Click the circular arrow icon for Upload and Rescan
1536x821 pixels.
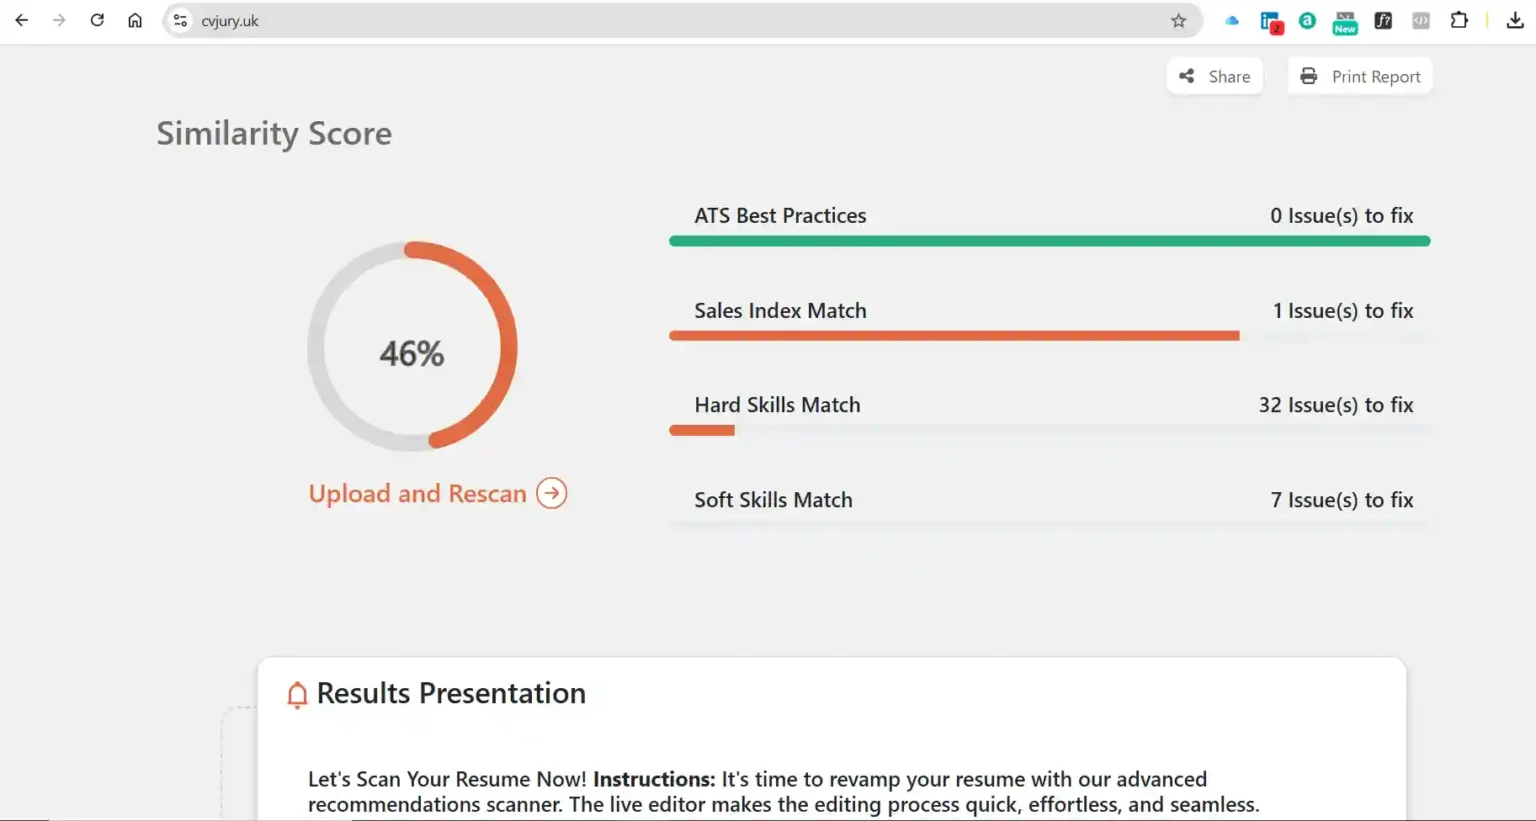point(551,493)
